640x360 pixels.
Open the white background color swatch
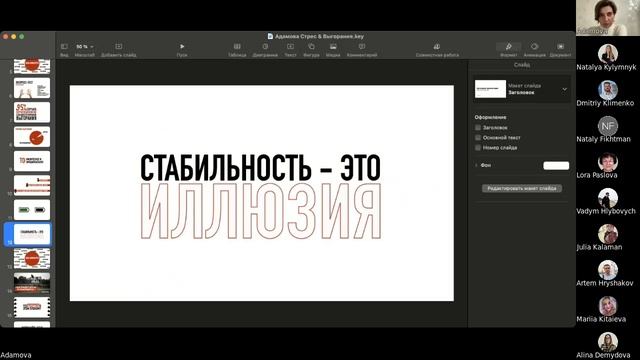coord(556,165)
